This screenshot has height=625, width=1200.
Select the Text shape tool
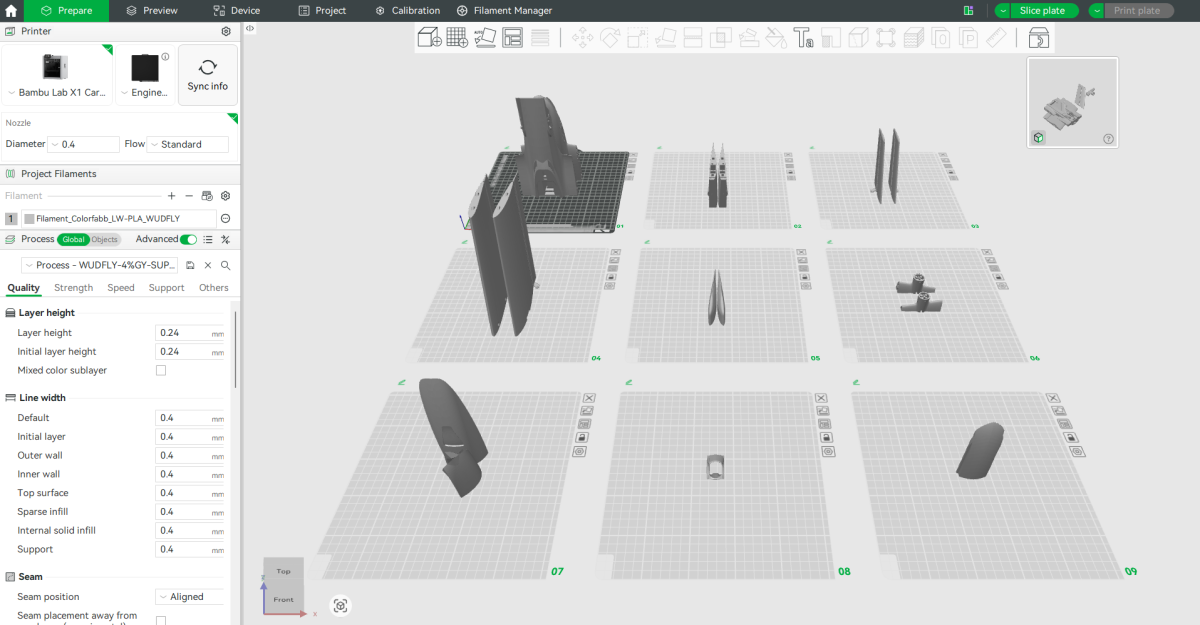(803, 38)
